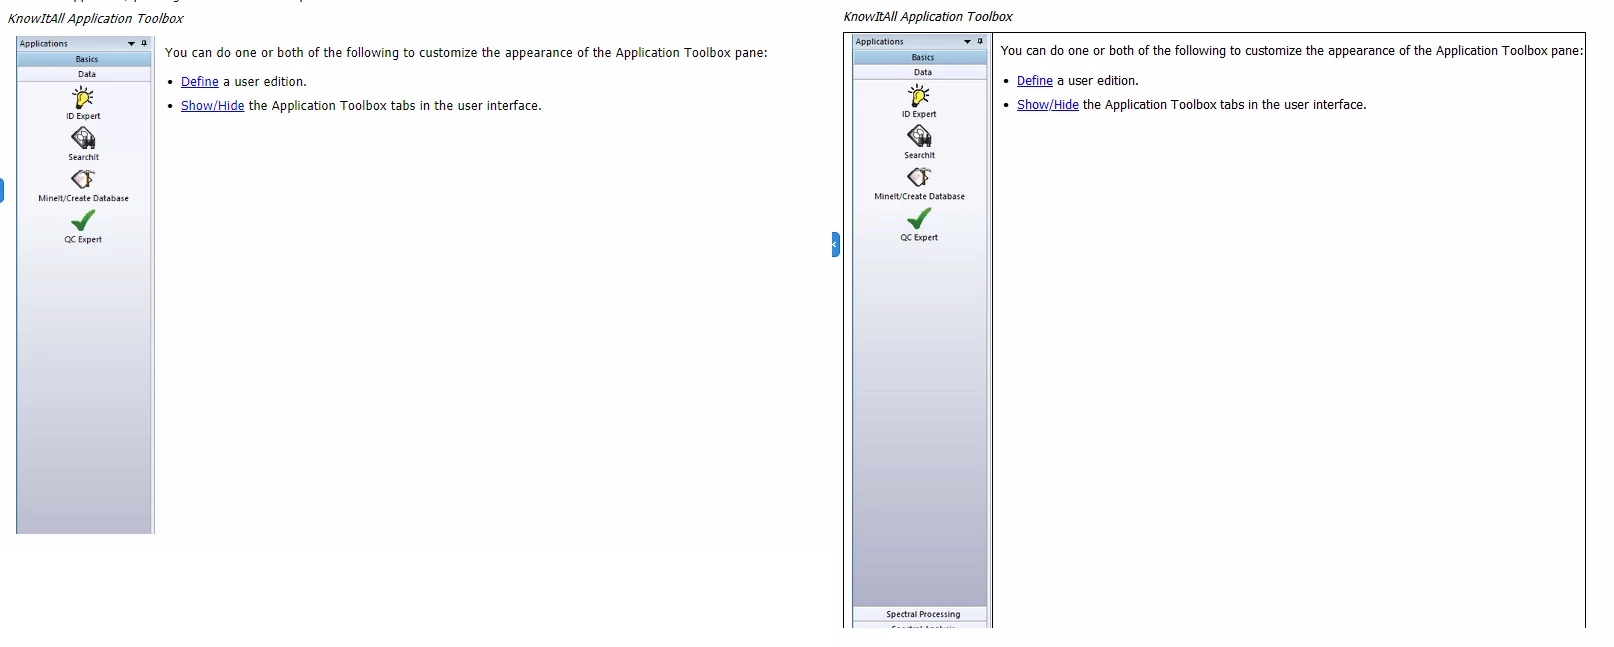Click the 'MineIt/Create Database' label in left copy
Image resolution: width=1614 pixels, height=647 pixels.
[x=83, y=198]
